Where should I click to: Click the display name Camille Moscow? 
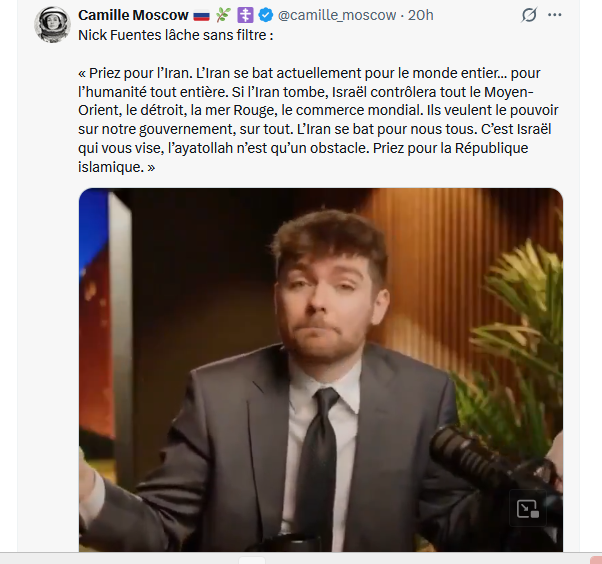tap(133, 16)
